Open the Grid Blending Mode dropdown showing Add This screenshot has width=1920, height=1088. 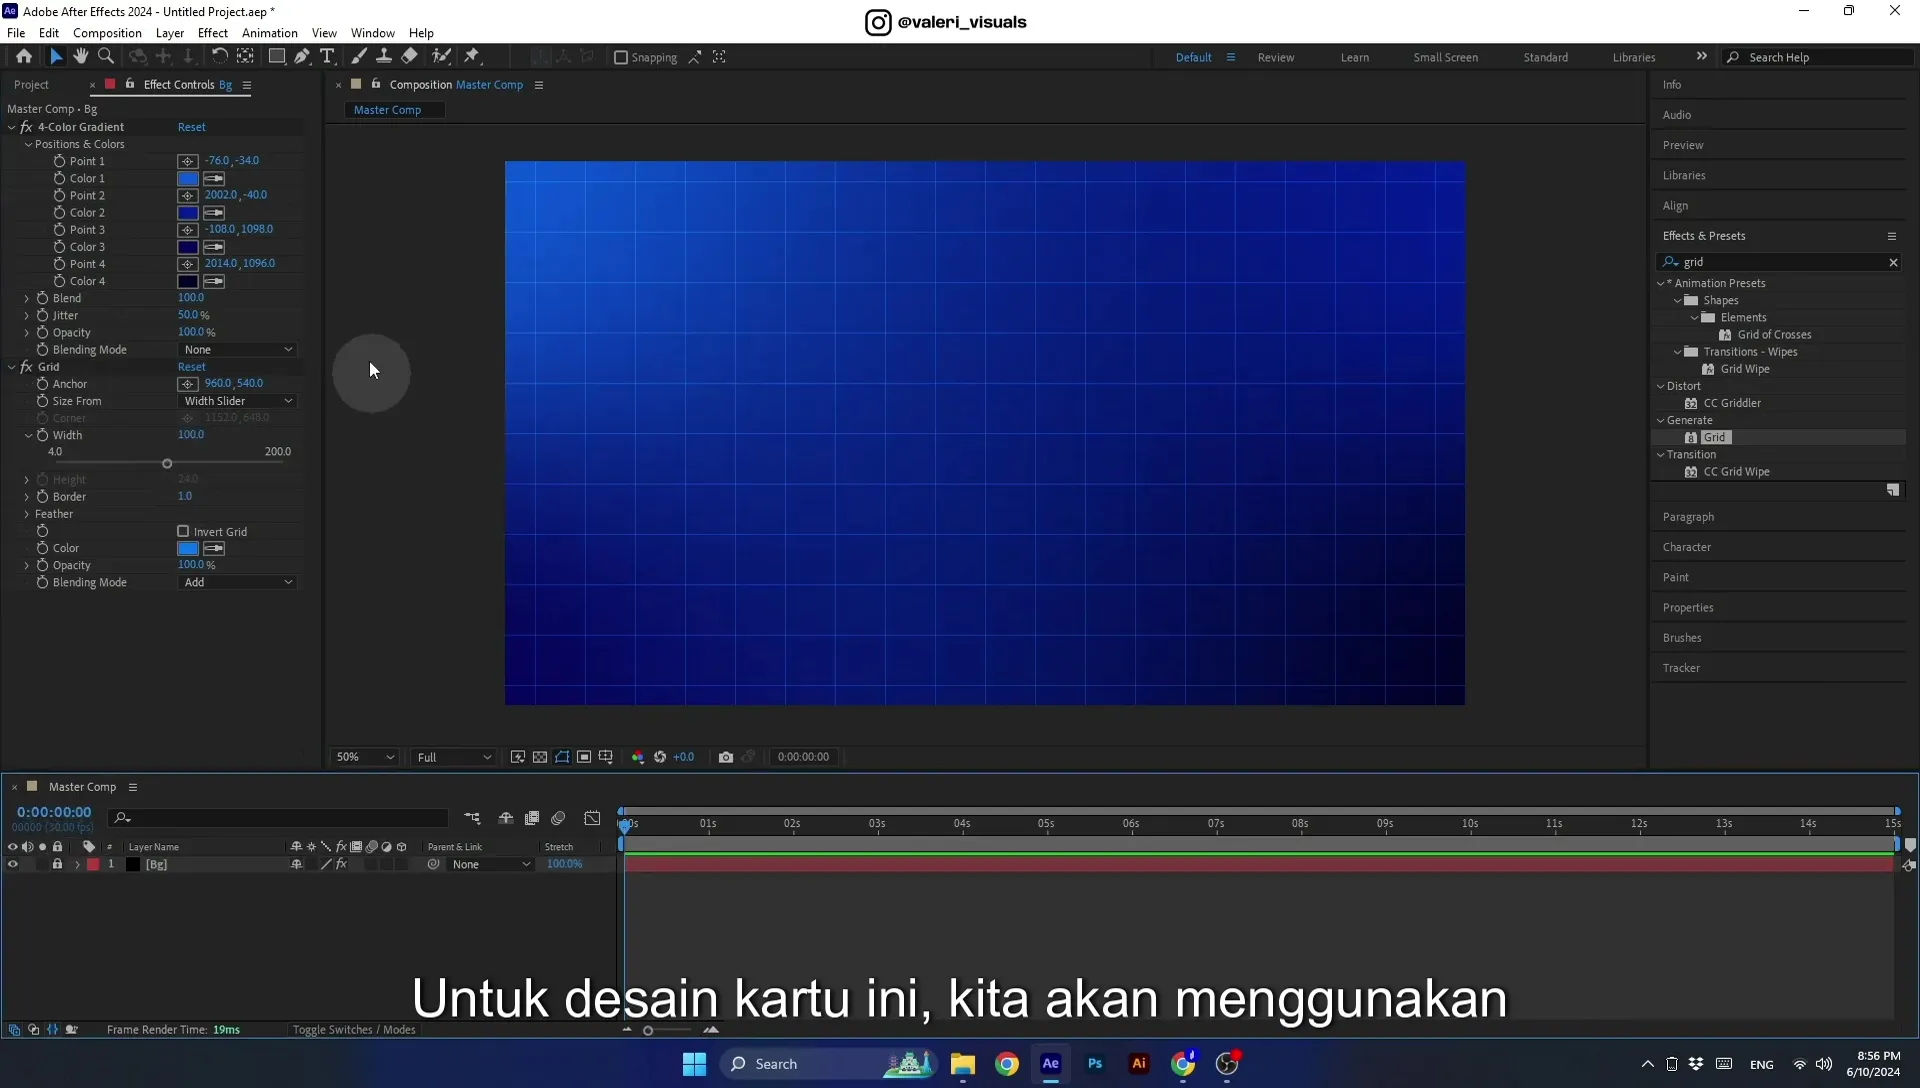(238, 582)
